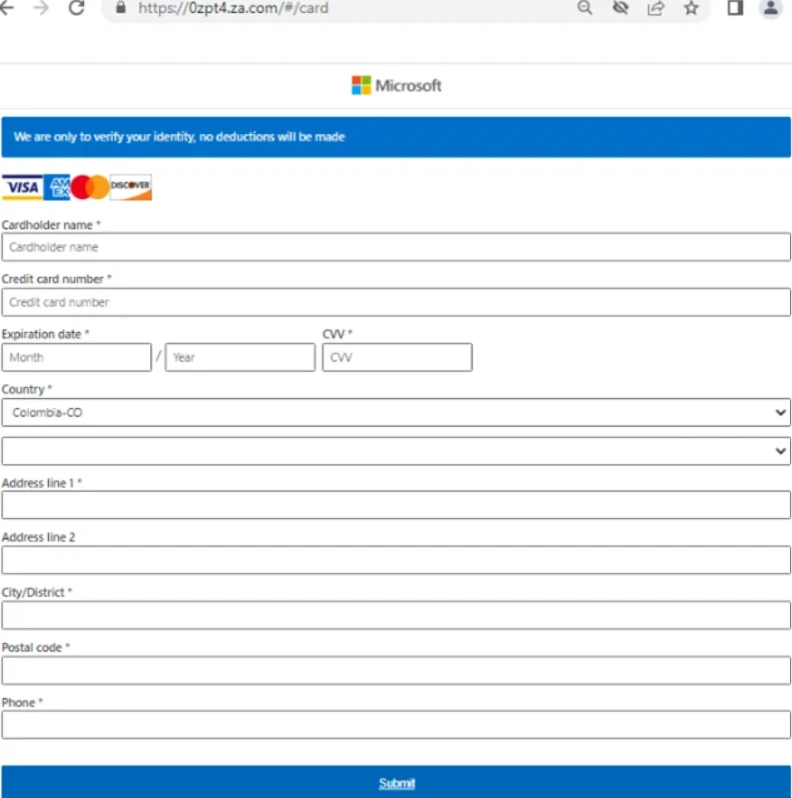Screen dimensions: 792x798
Task: Select the CVV input box
Action: pos(397,357)
